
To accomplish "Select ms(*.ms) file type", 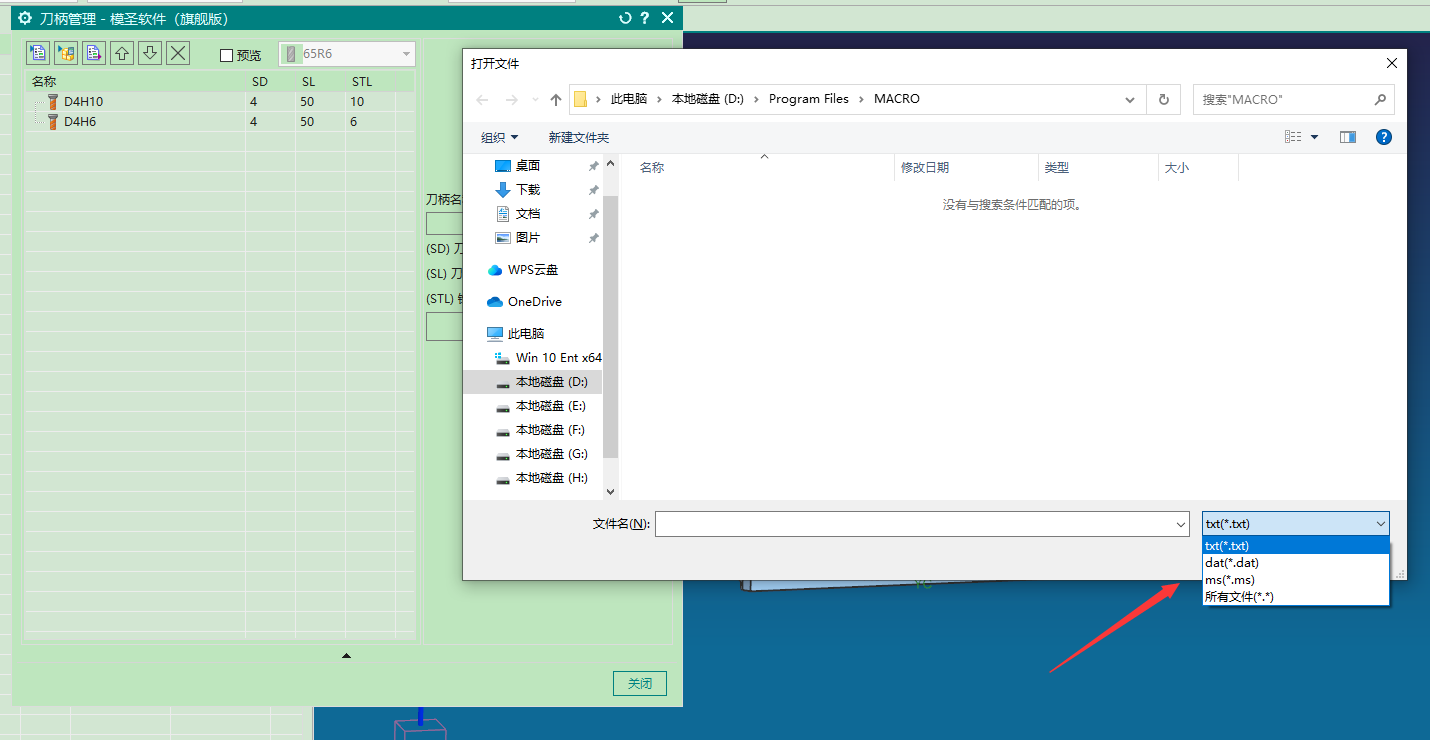I will [1296, 579].
